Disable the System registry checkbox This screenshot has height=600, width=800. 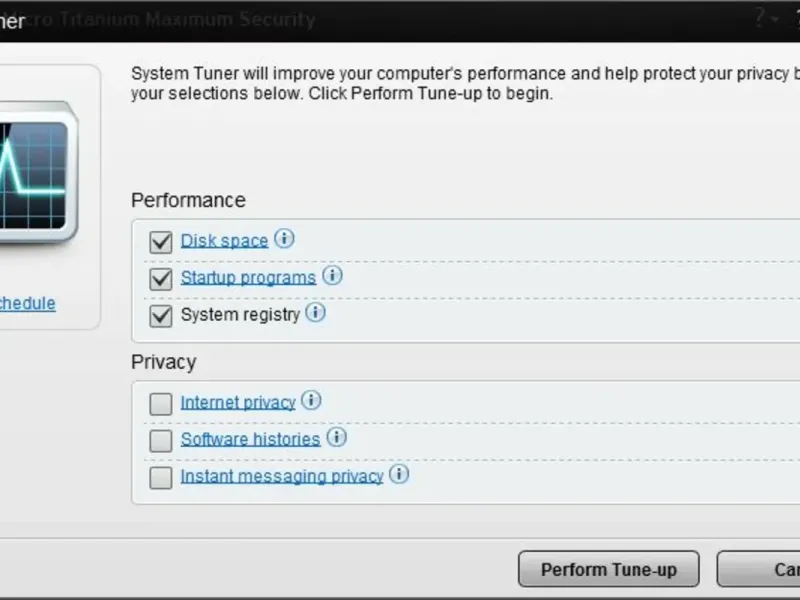[x=161, y=316]
